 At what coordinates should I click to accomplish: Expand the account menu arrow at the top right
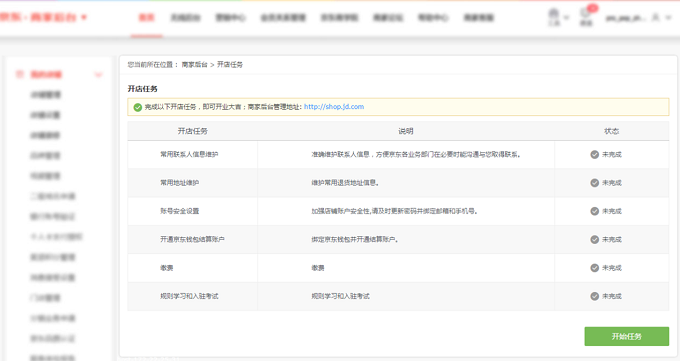coord(669,17)
